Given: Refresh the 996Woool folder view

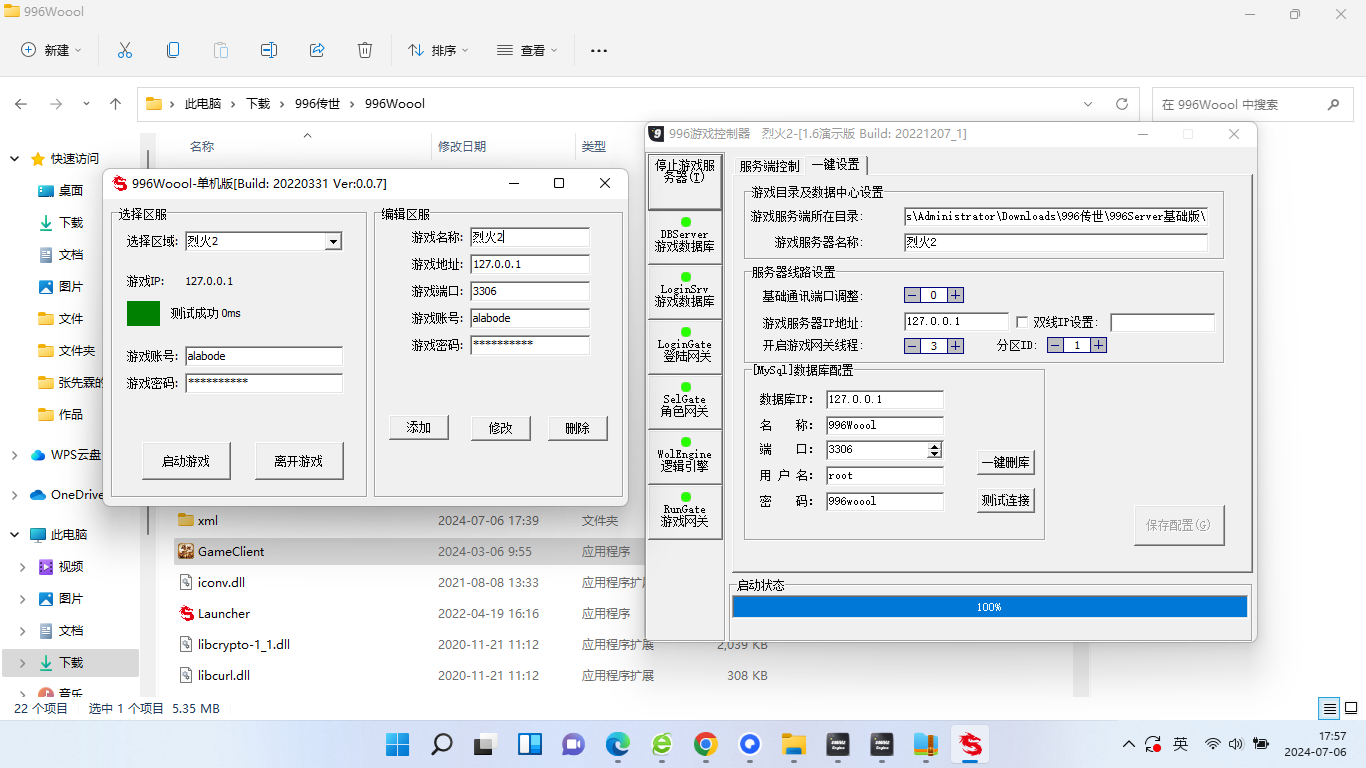Looking at the screenshot, I should tap(1122, 104).
